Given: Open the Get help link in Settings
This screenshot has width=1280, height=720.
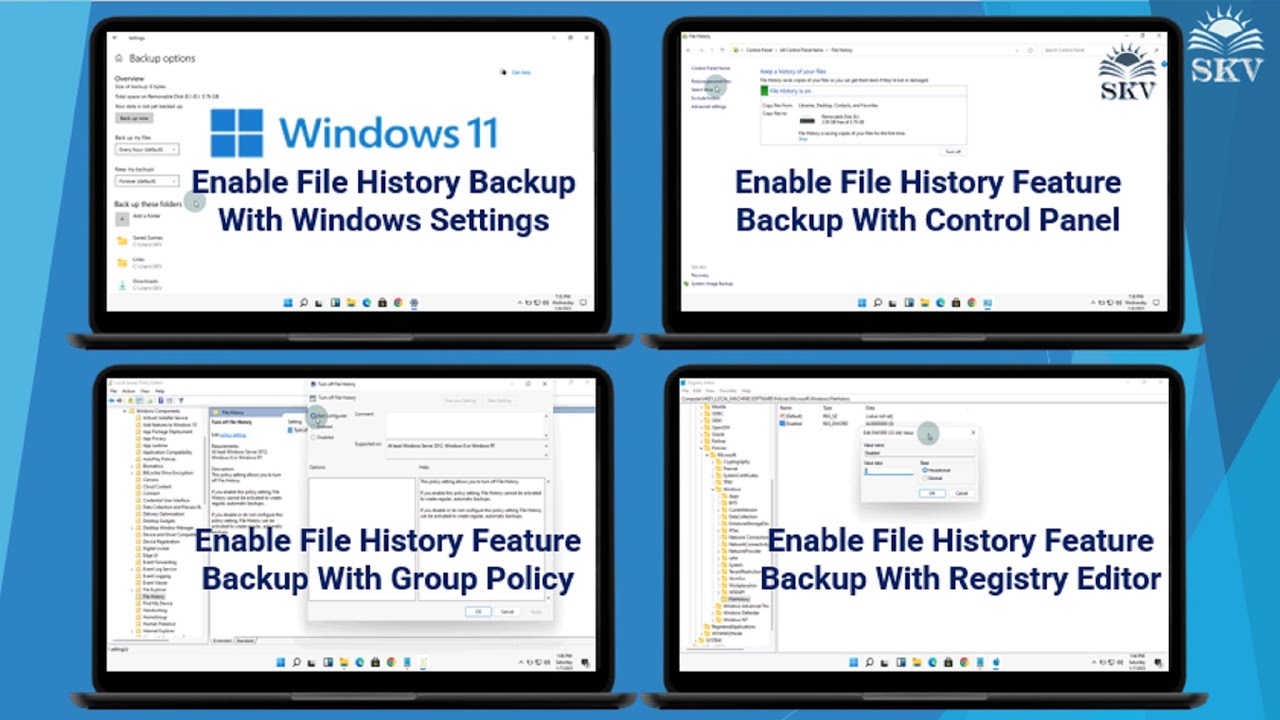Looking at the screenshot, I should click(521, 73).
